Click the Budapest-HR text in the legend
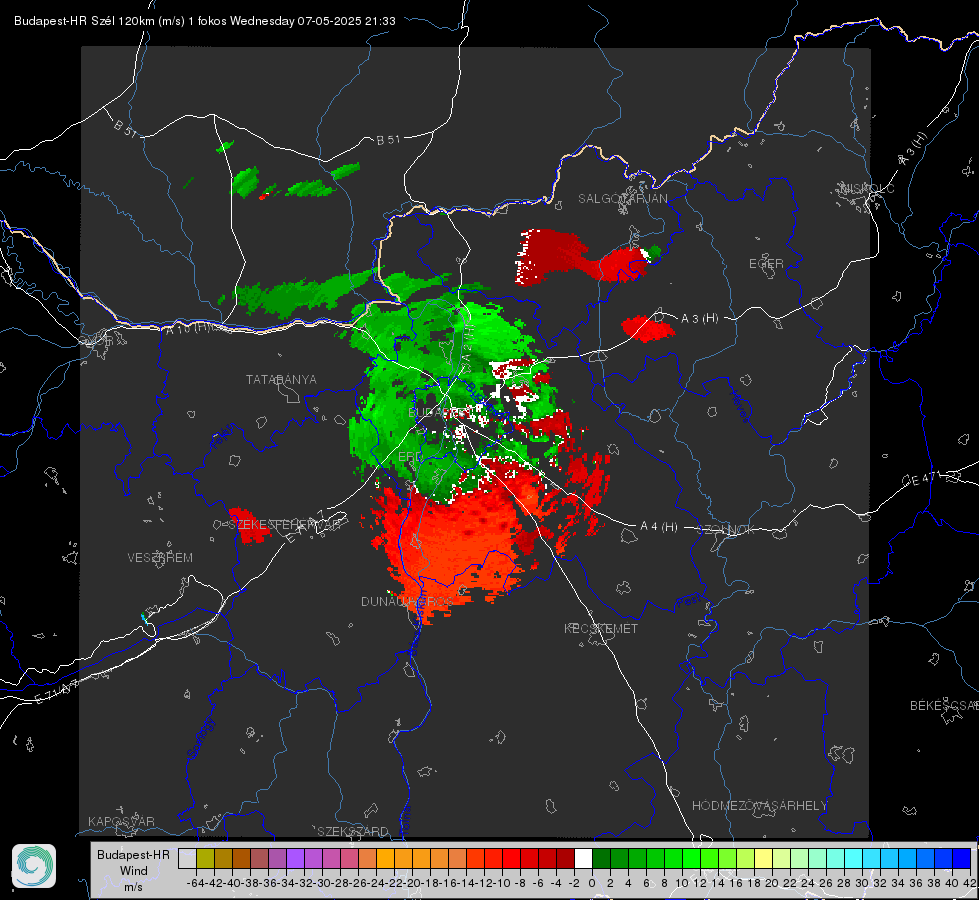The width and height of the screenshot is (979, 900). tap(134, 854)
